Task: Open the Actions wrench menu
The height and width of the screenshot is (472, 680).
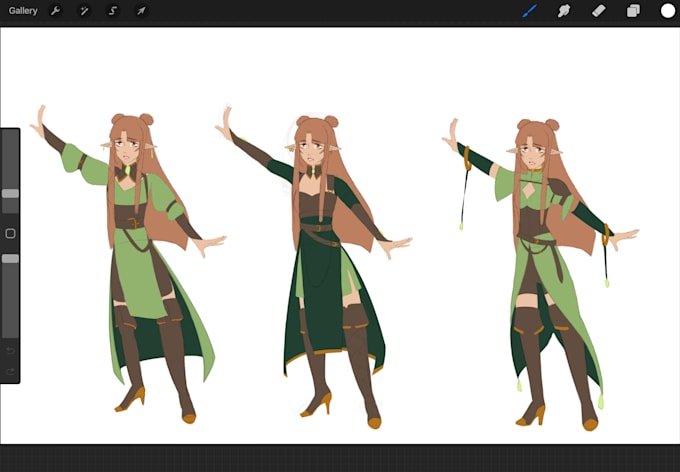Action: coord(56,11)
